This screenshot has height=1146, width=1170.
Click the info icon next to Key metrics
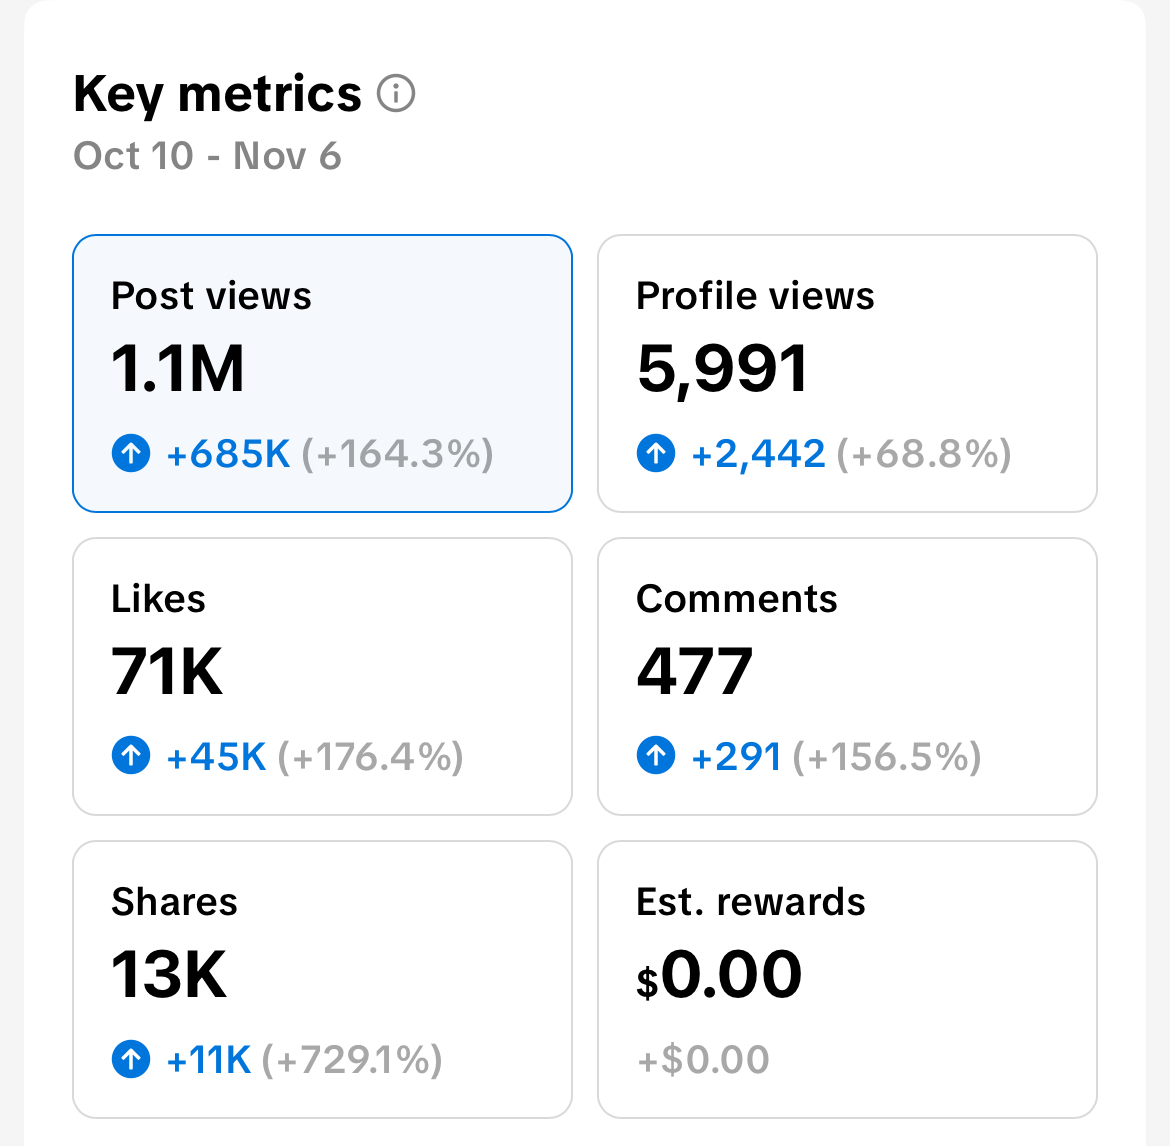(x=396, y=93)
